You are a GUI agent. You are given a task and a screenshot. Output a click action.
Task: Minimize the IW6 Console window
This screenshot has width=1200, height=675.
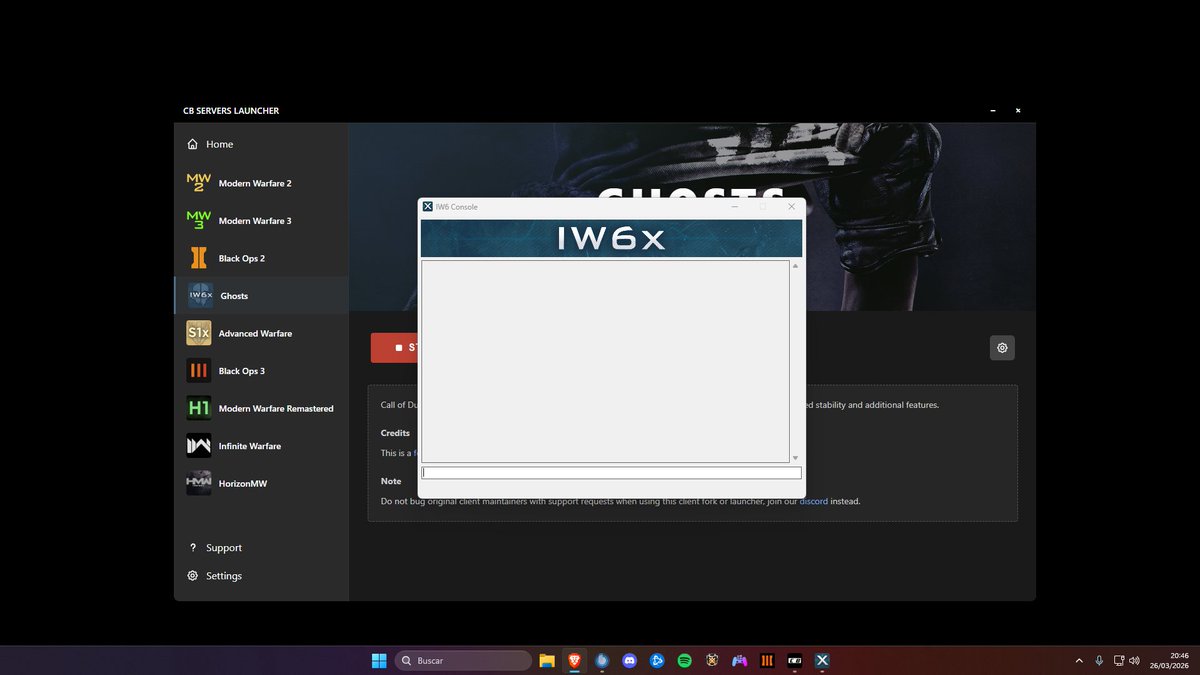point(735,207)
